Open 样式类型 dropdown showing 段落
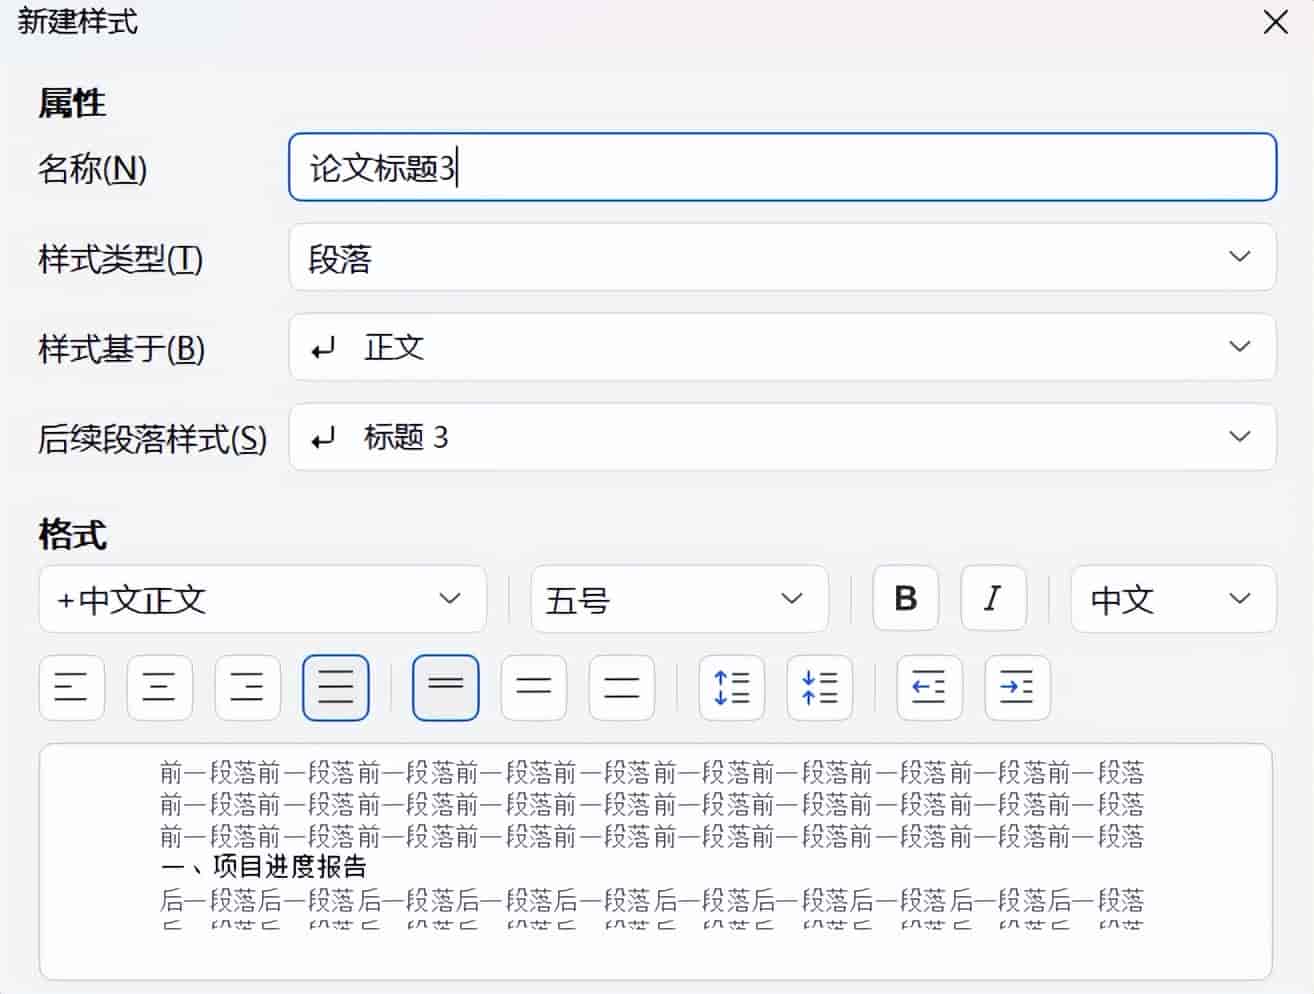The height and width of the screenshot is (994, 1314). point(783,258)
